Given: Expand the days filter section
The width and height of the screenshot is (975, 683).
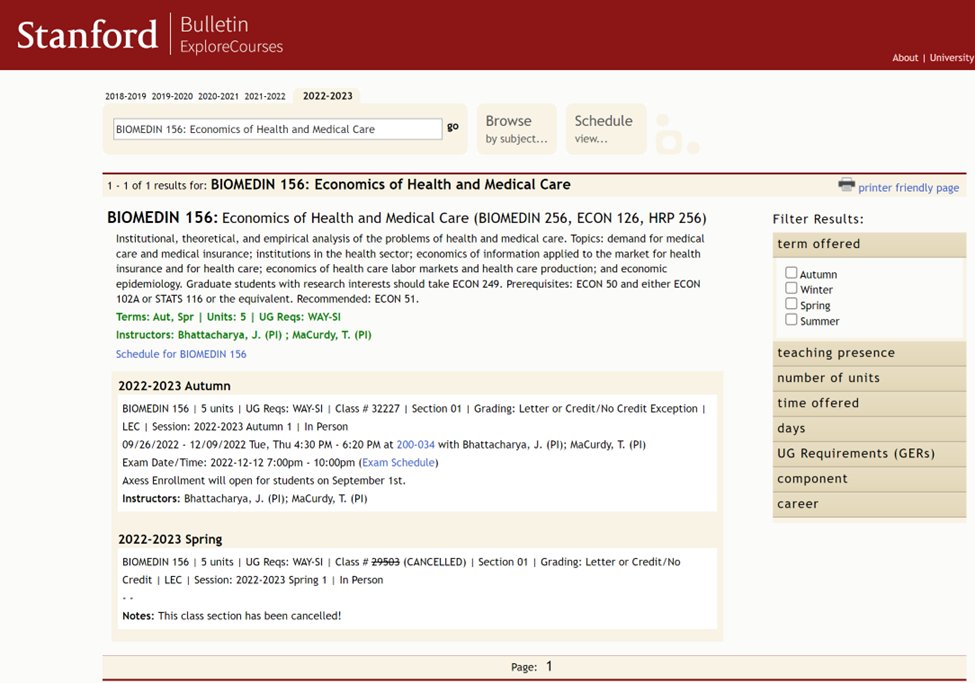Looking at the screenshot, I should [x=869, y=429].
